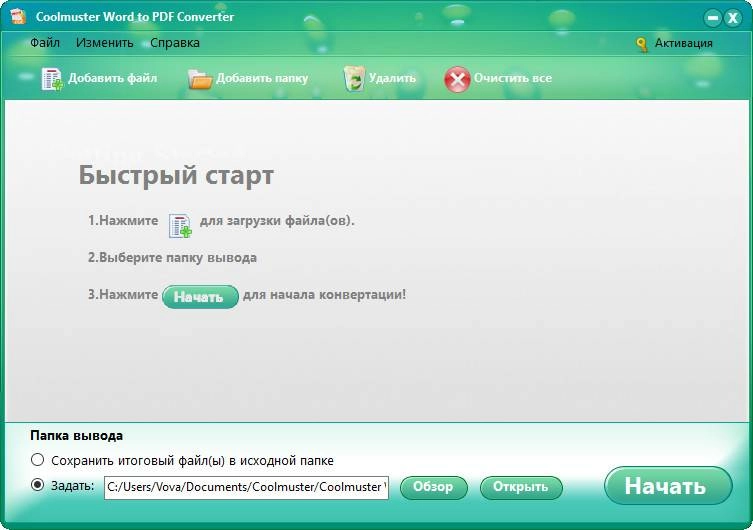Click the red X Clear All icon
This screenshot has height=530, width=753.
point(457,79)
